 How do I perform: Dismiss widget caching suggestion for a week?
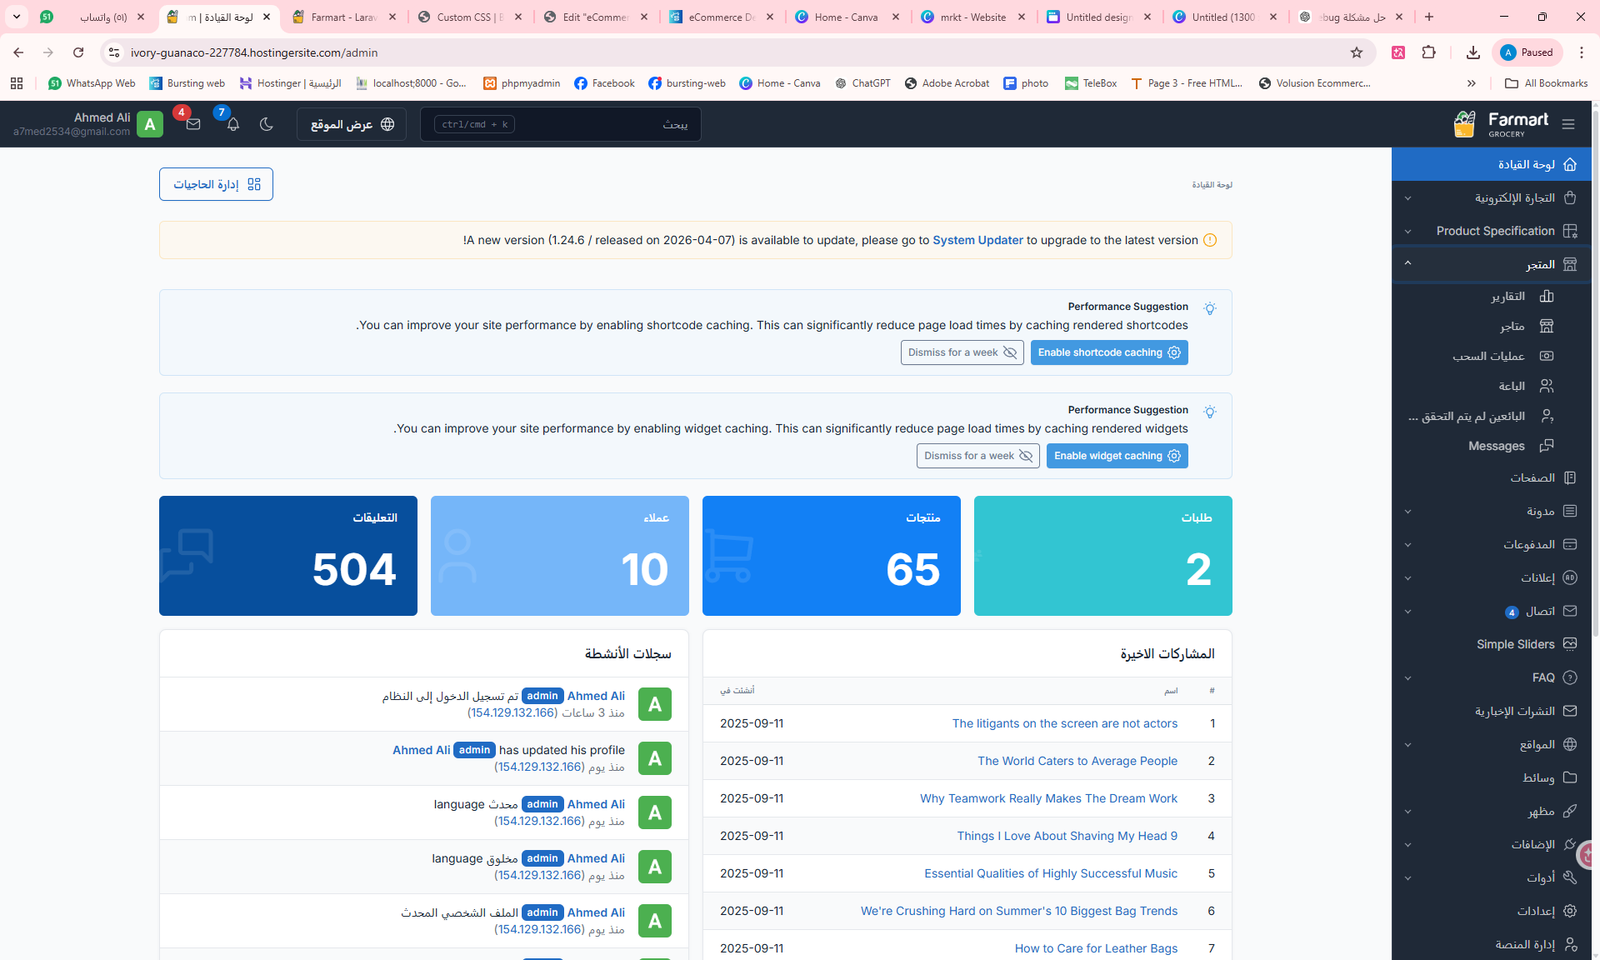point(977,456)
